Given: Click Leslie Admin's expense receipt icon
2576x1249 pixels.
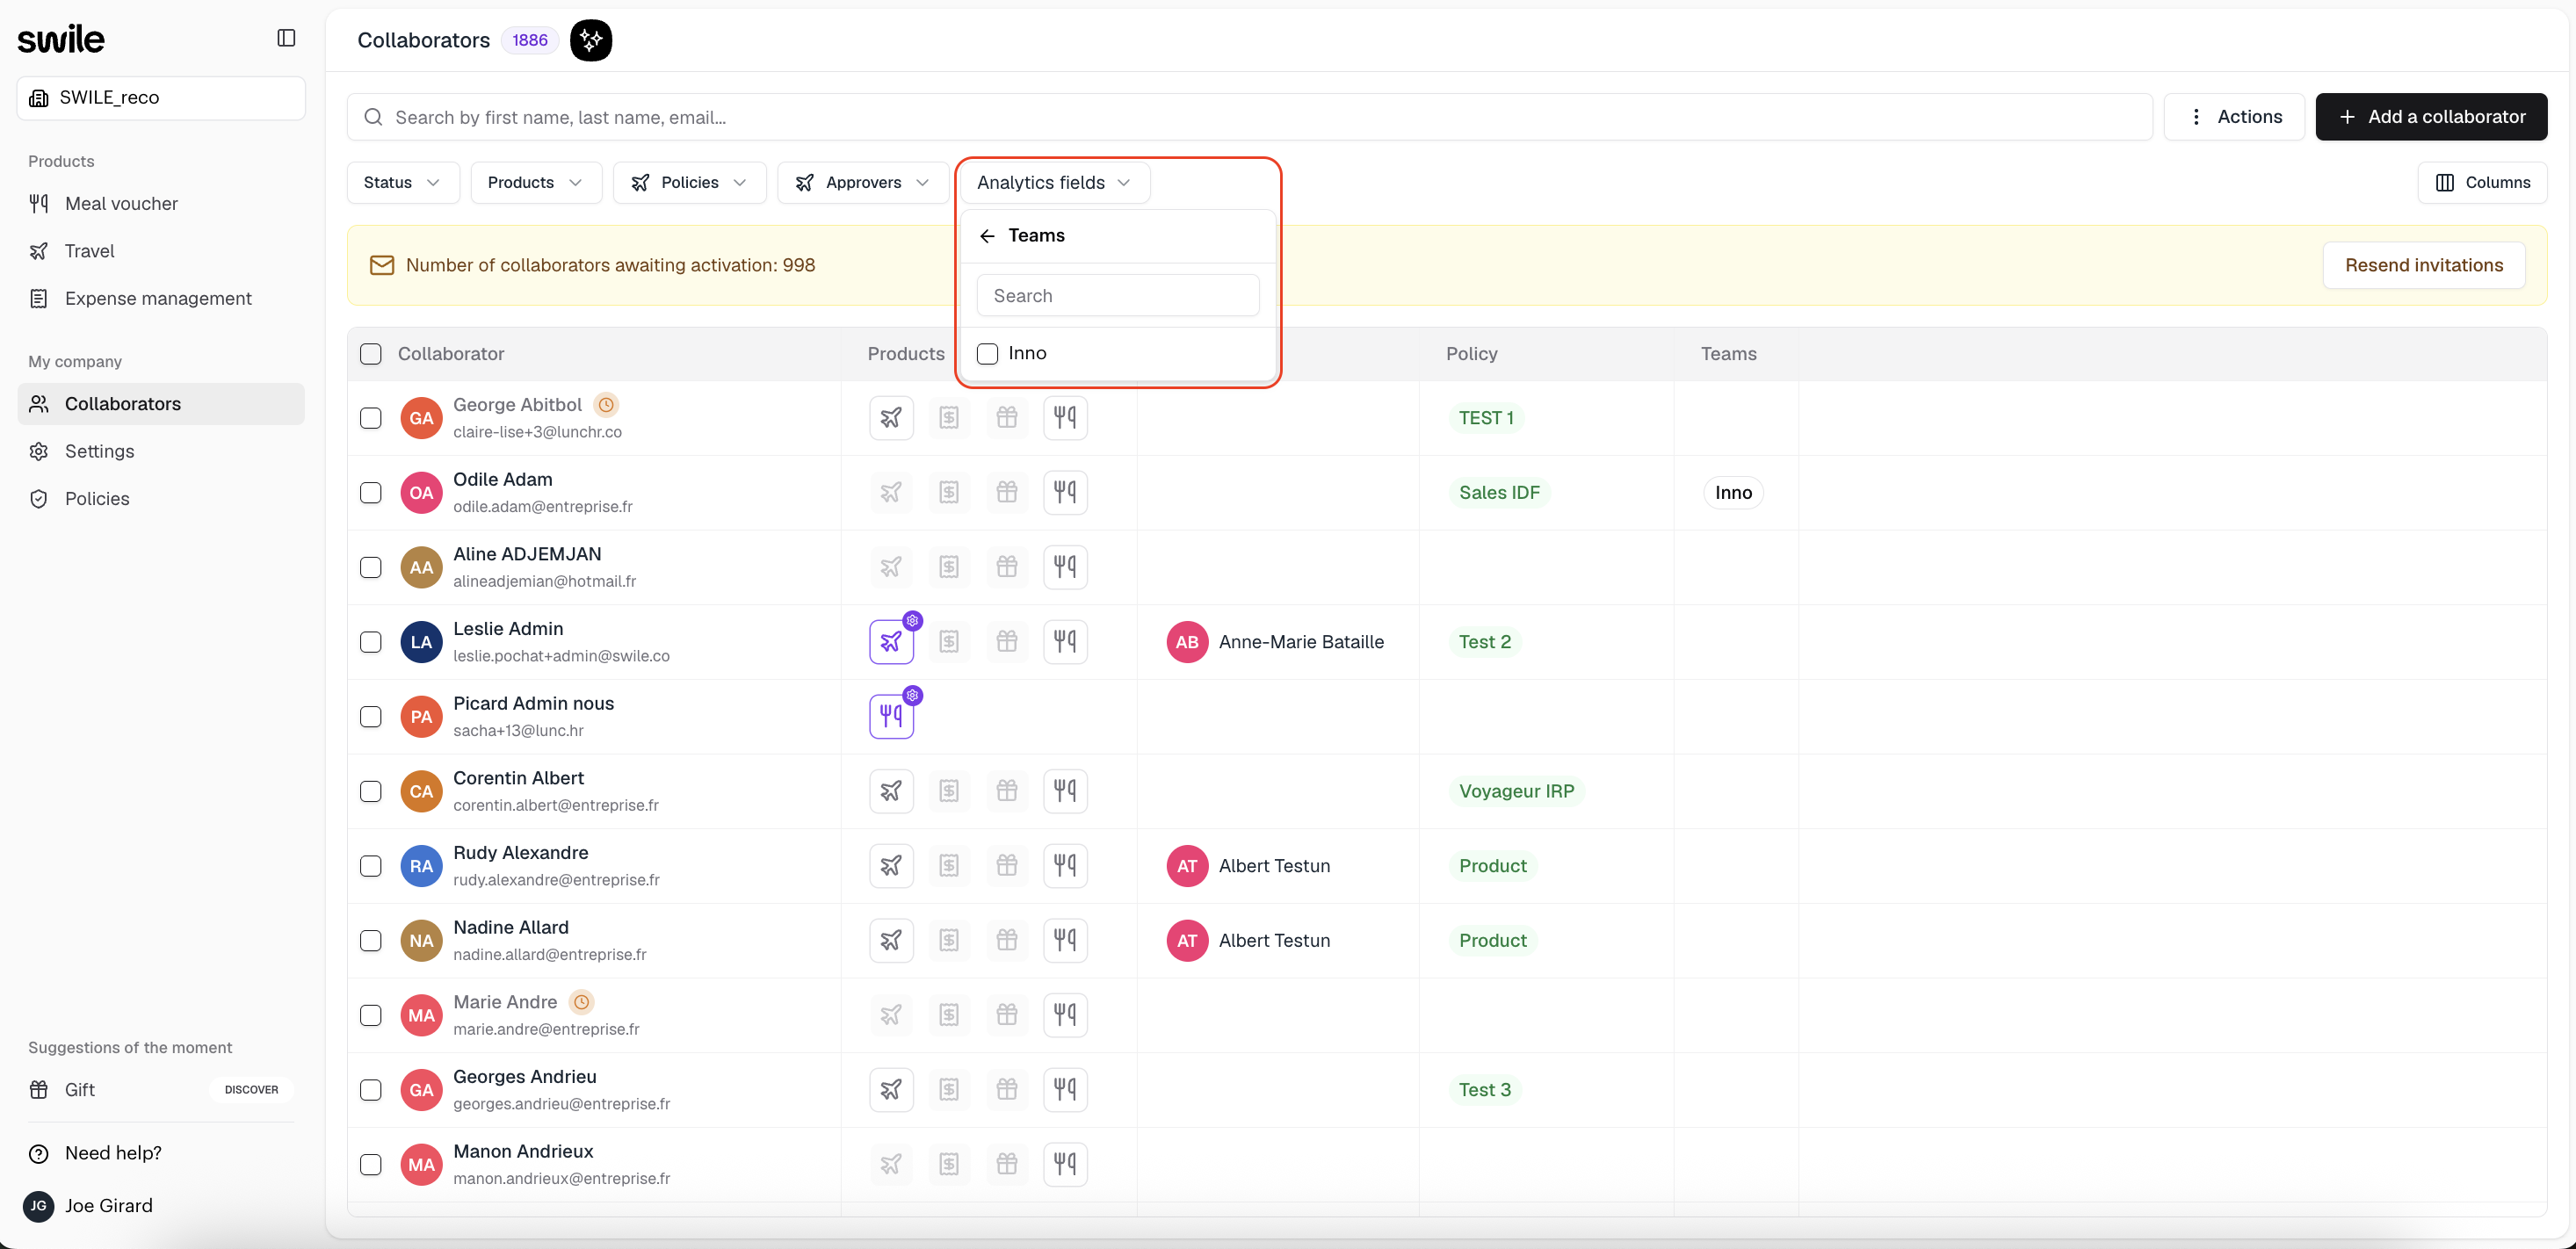Looking at the screenshot, I should point(949,642).
